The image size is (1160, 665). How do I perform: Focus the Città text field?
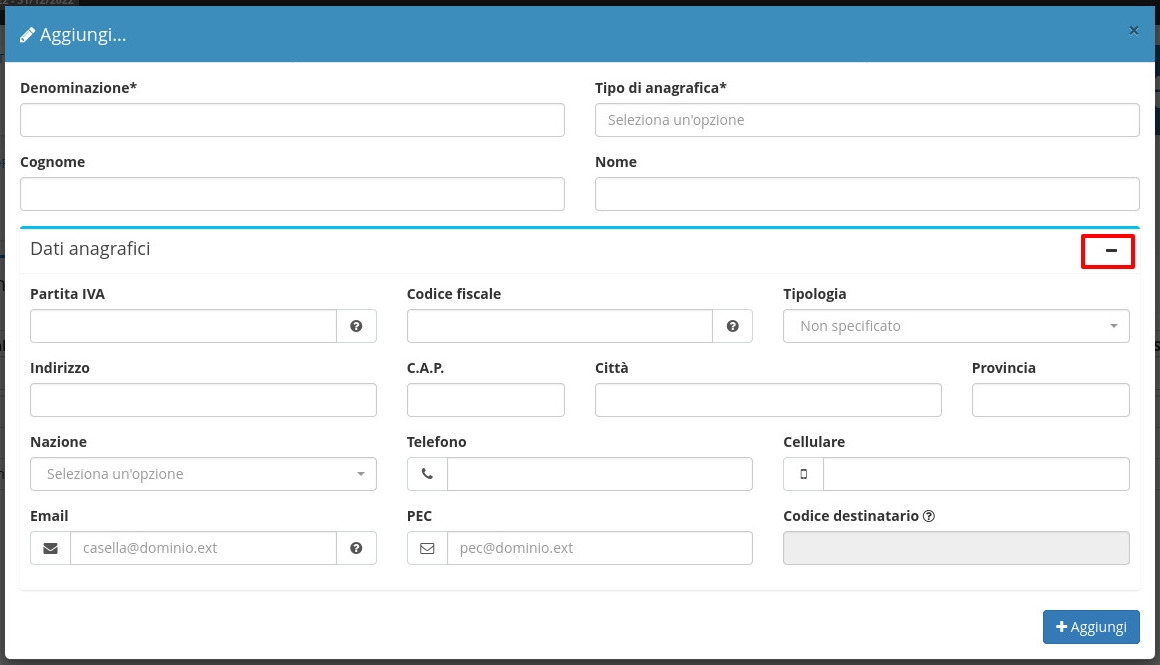(768, 400)
